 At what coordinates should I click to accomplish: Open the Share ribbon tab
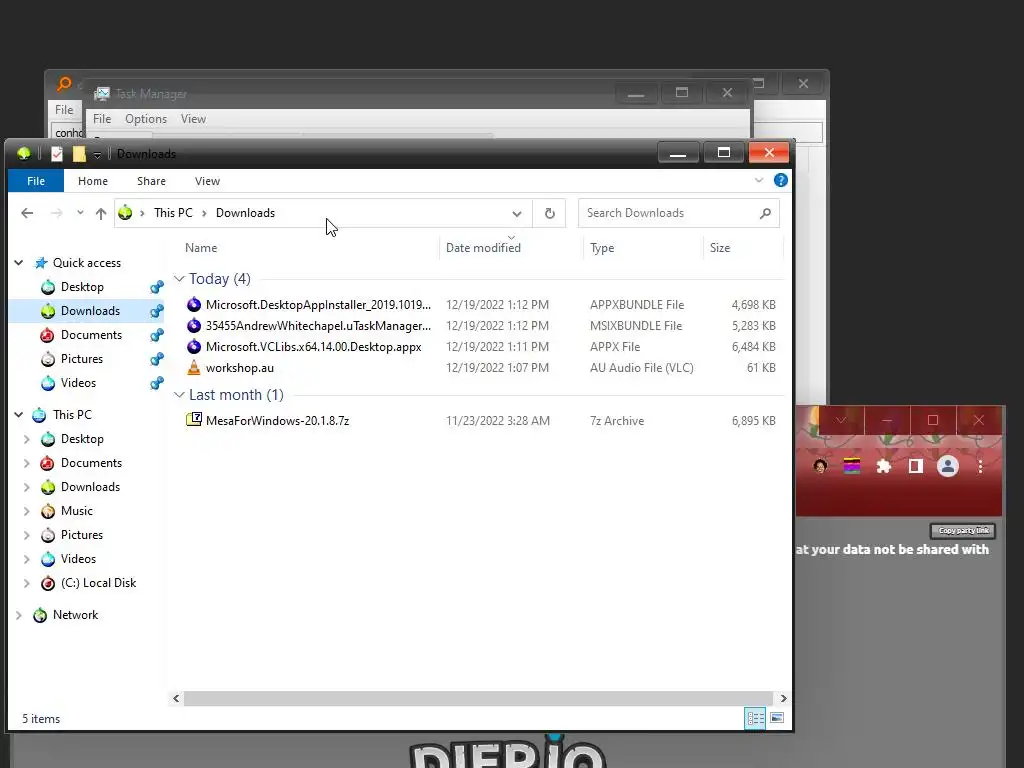(152, 181)
